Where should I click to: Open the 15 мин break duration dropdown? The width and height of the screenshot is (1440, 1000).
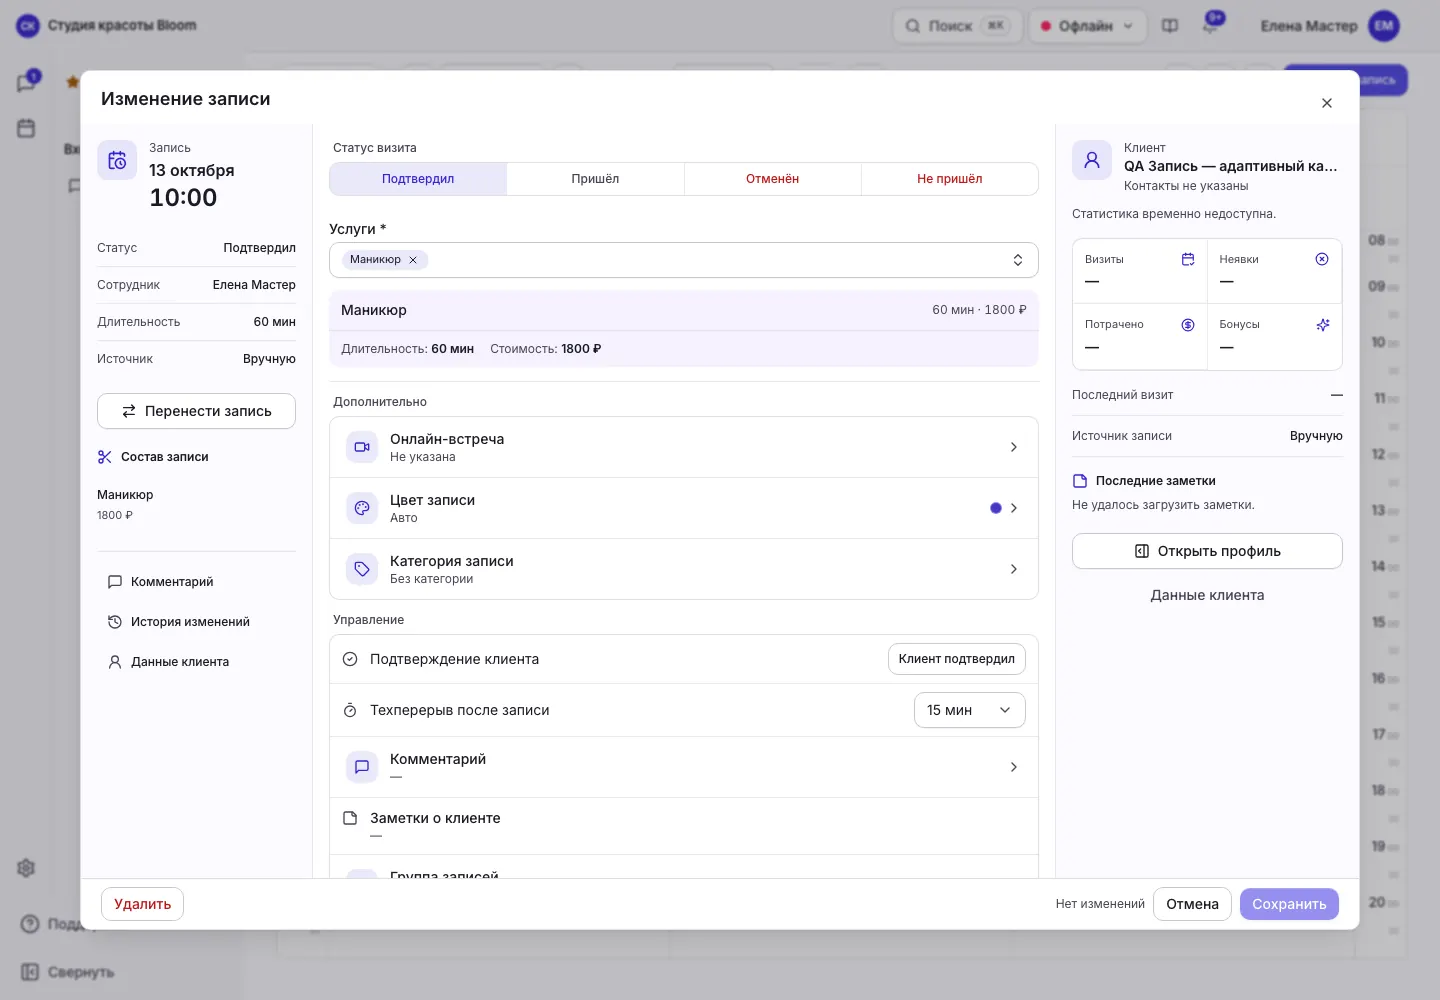tap(969, 710)
